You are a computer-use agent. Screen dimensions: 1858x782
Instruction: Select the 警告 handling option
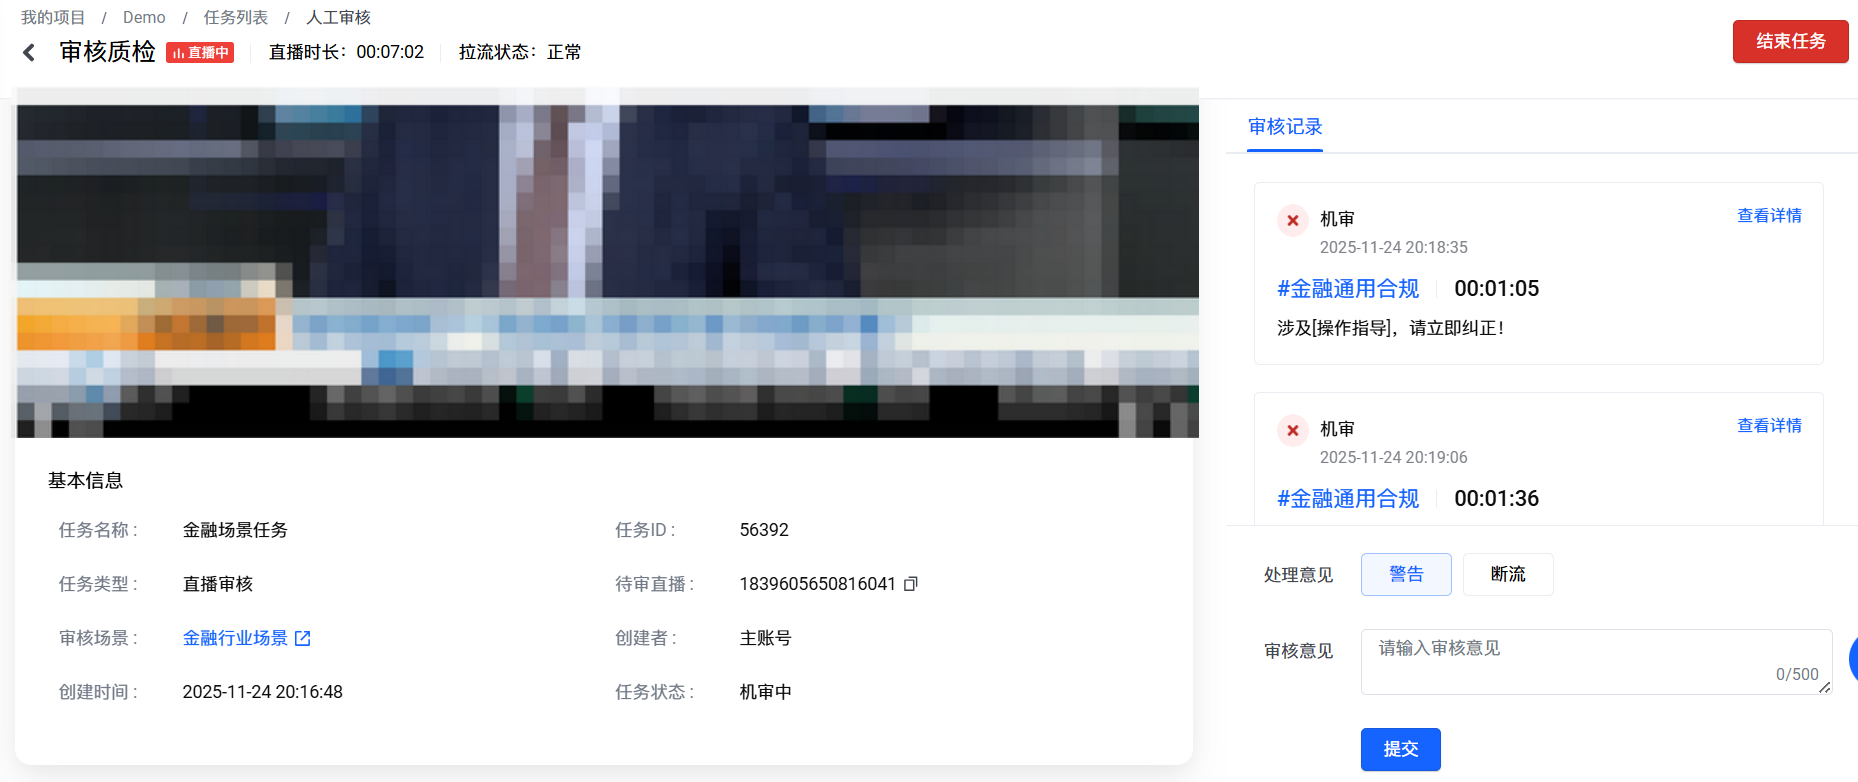[x=1406, y=574]
